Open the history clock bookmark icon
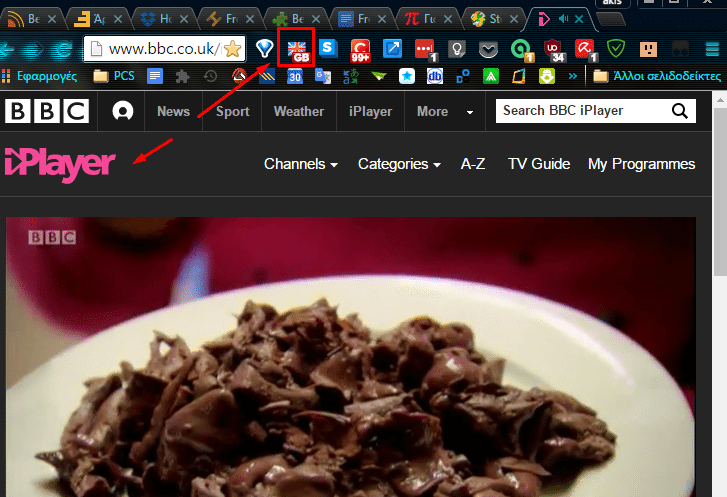727x497 pixels. coord(210,76)
